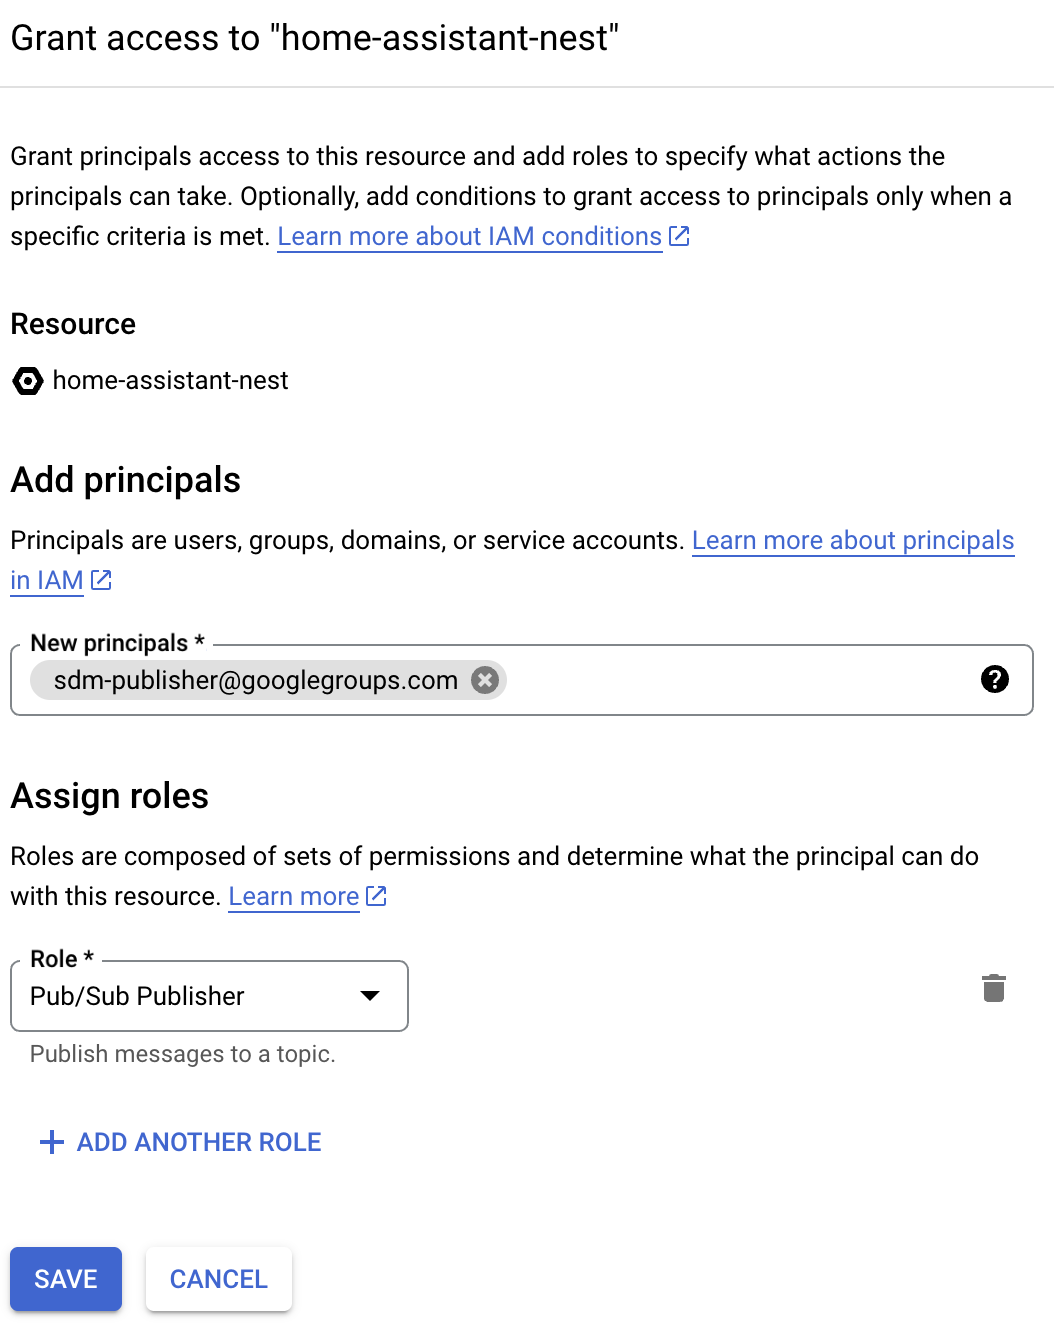Remove the sdm-publisher principal chip
Viewport: 1054px width, 1334px height.
(x=484, y=680)
